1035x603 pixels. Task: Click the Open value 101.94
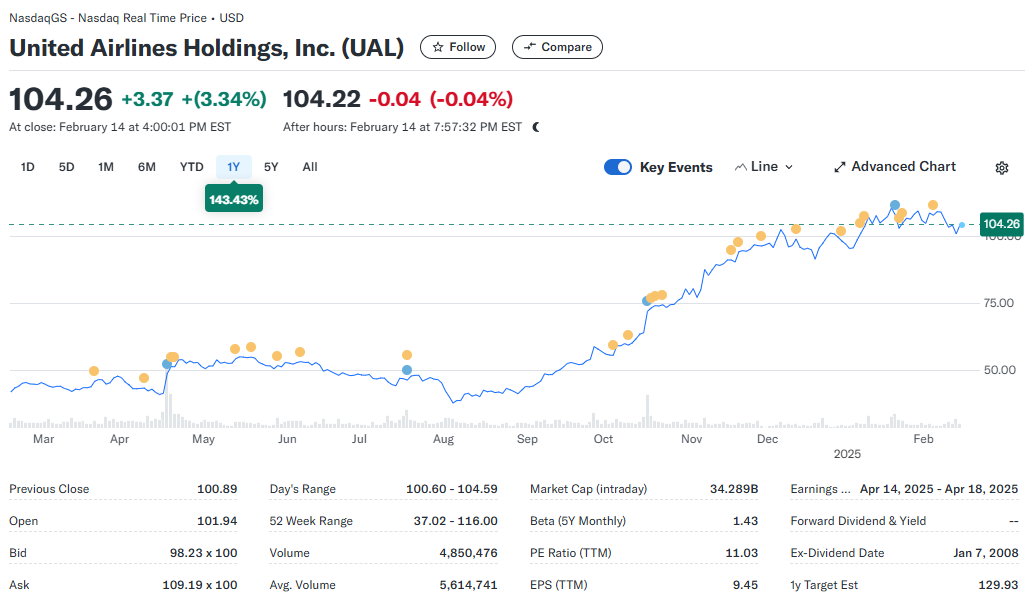coord(217,521)
